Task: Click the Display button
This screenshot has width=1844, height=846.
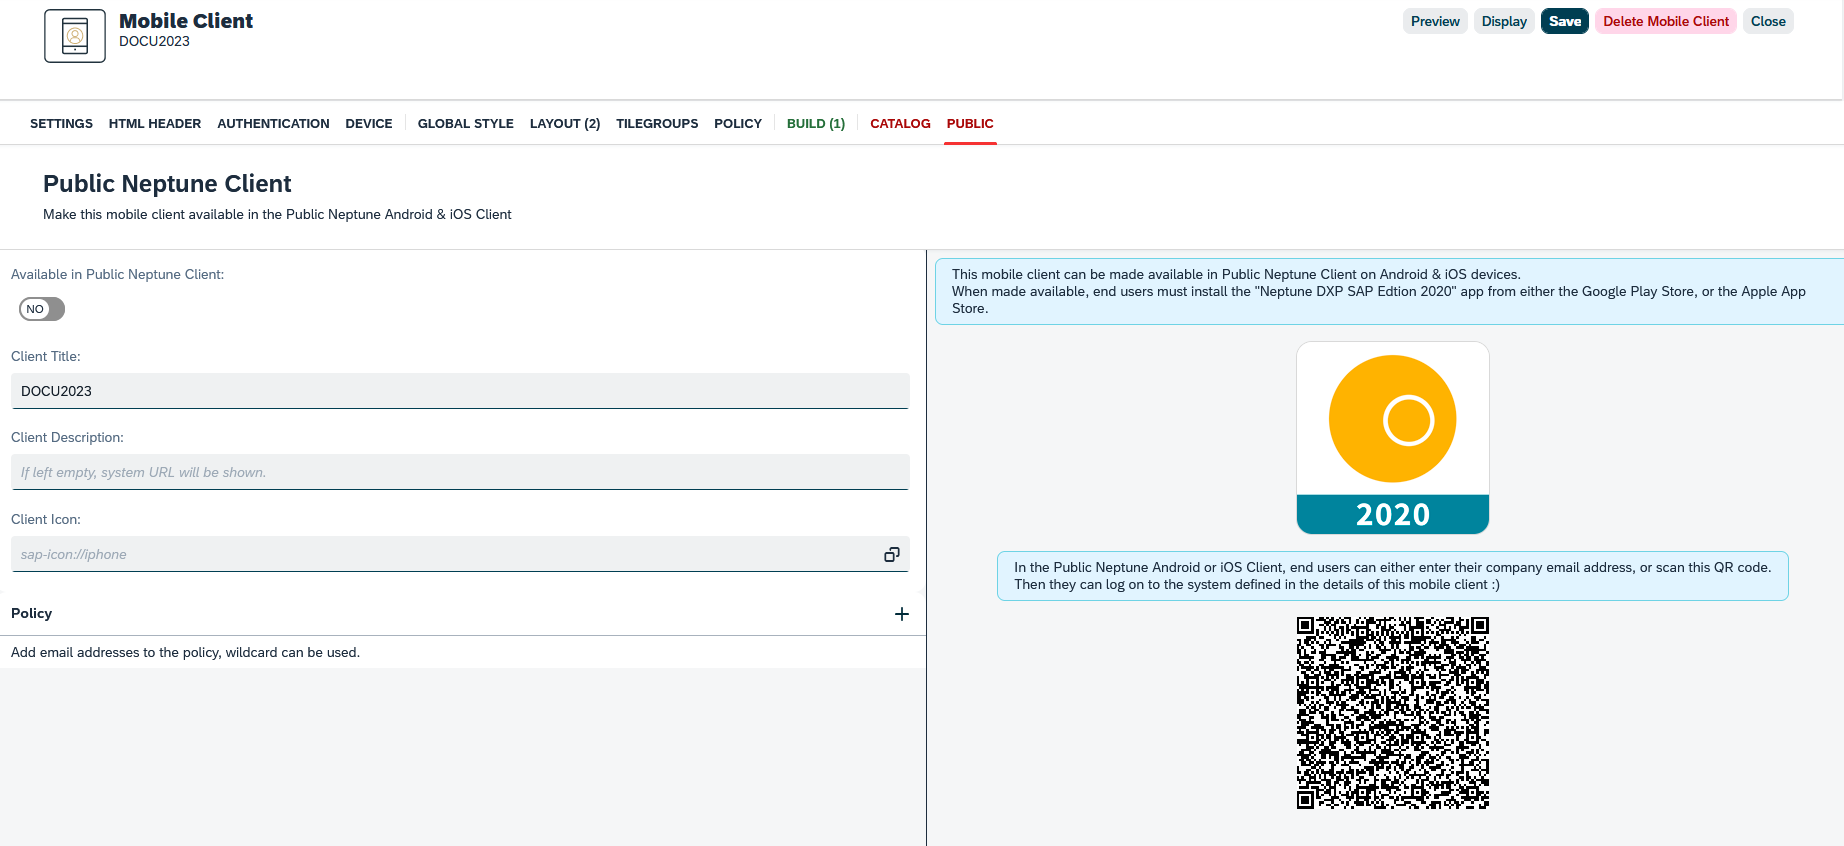Action: pos(1504,21)
